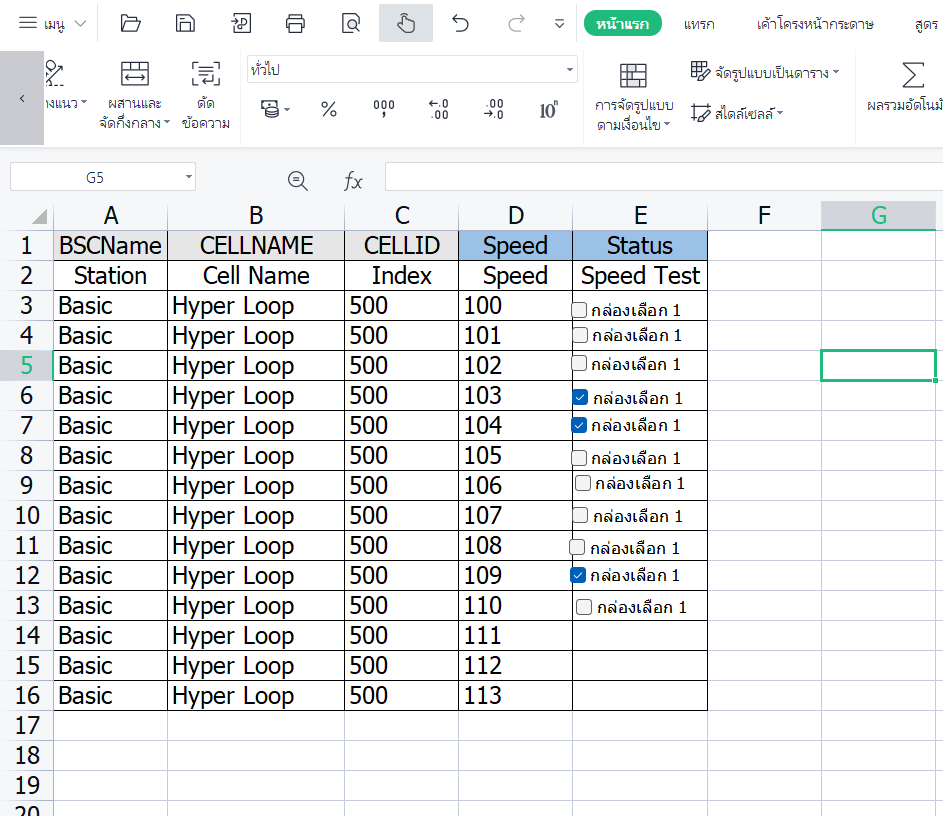The width and height of the screenshot is (943, 816).
Task: Switch to the แทรก (Insert) ribbon tab
Action: [699, 22]
